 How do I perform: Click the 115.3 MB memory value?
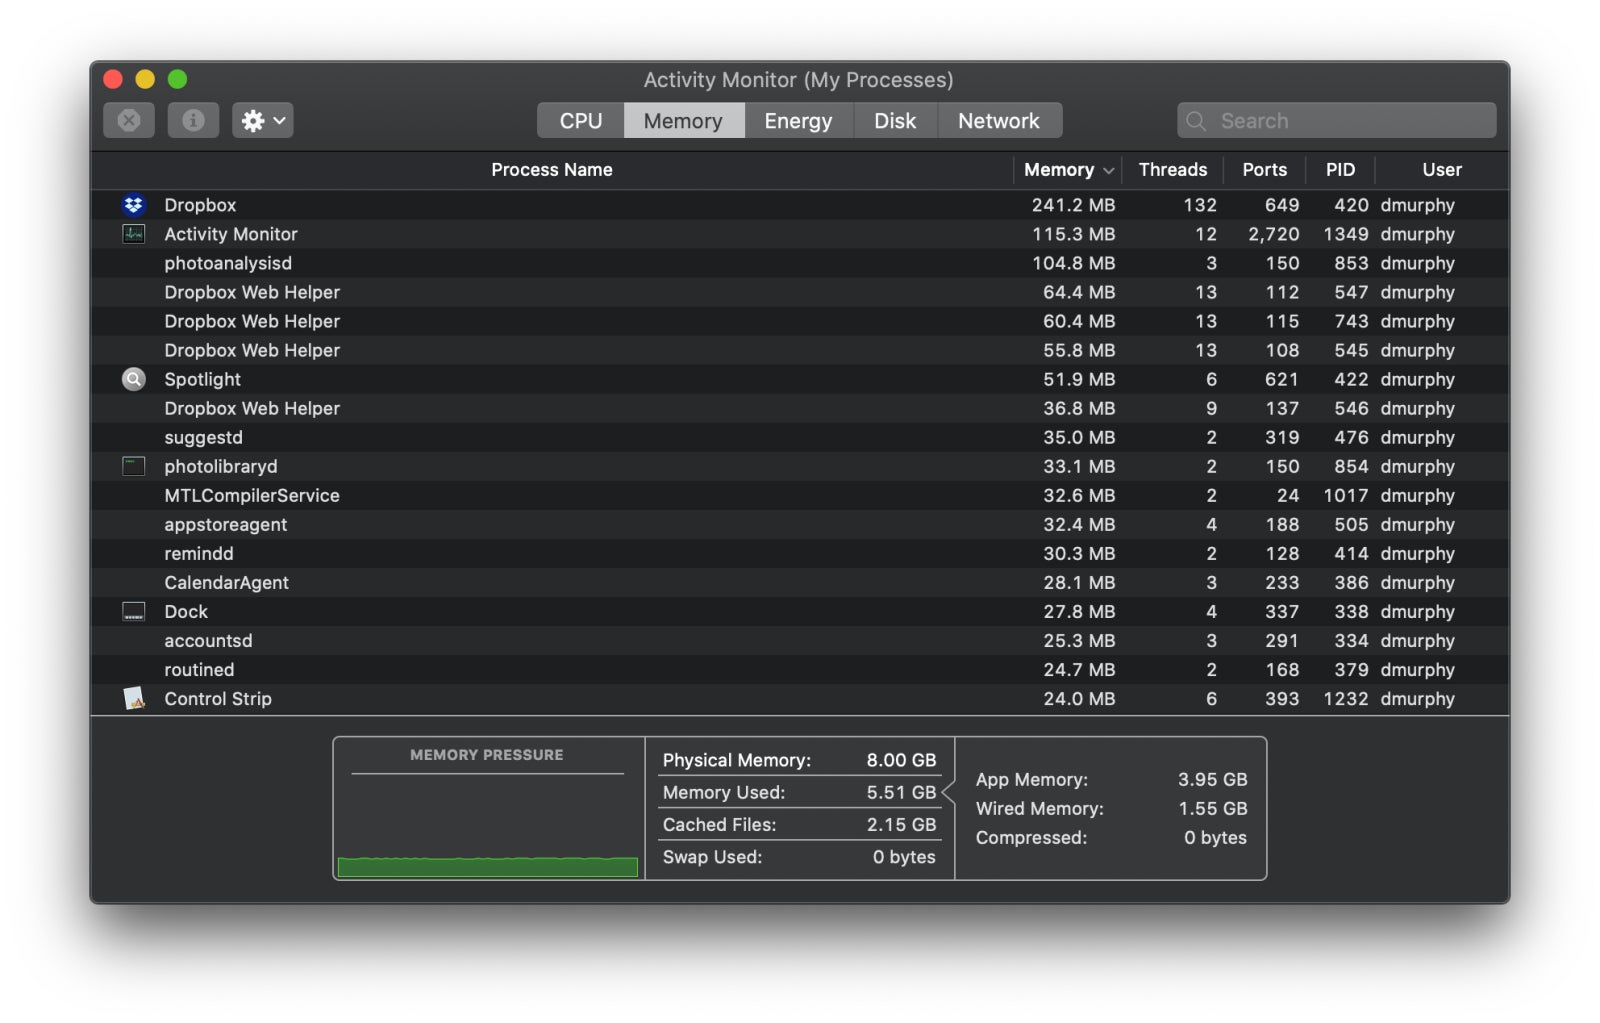1073,234
